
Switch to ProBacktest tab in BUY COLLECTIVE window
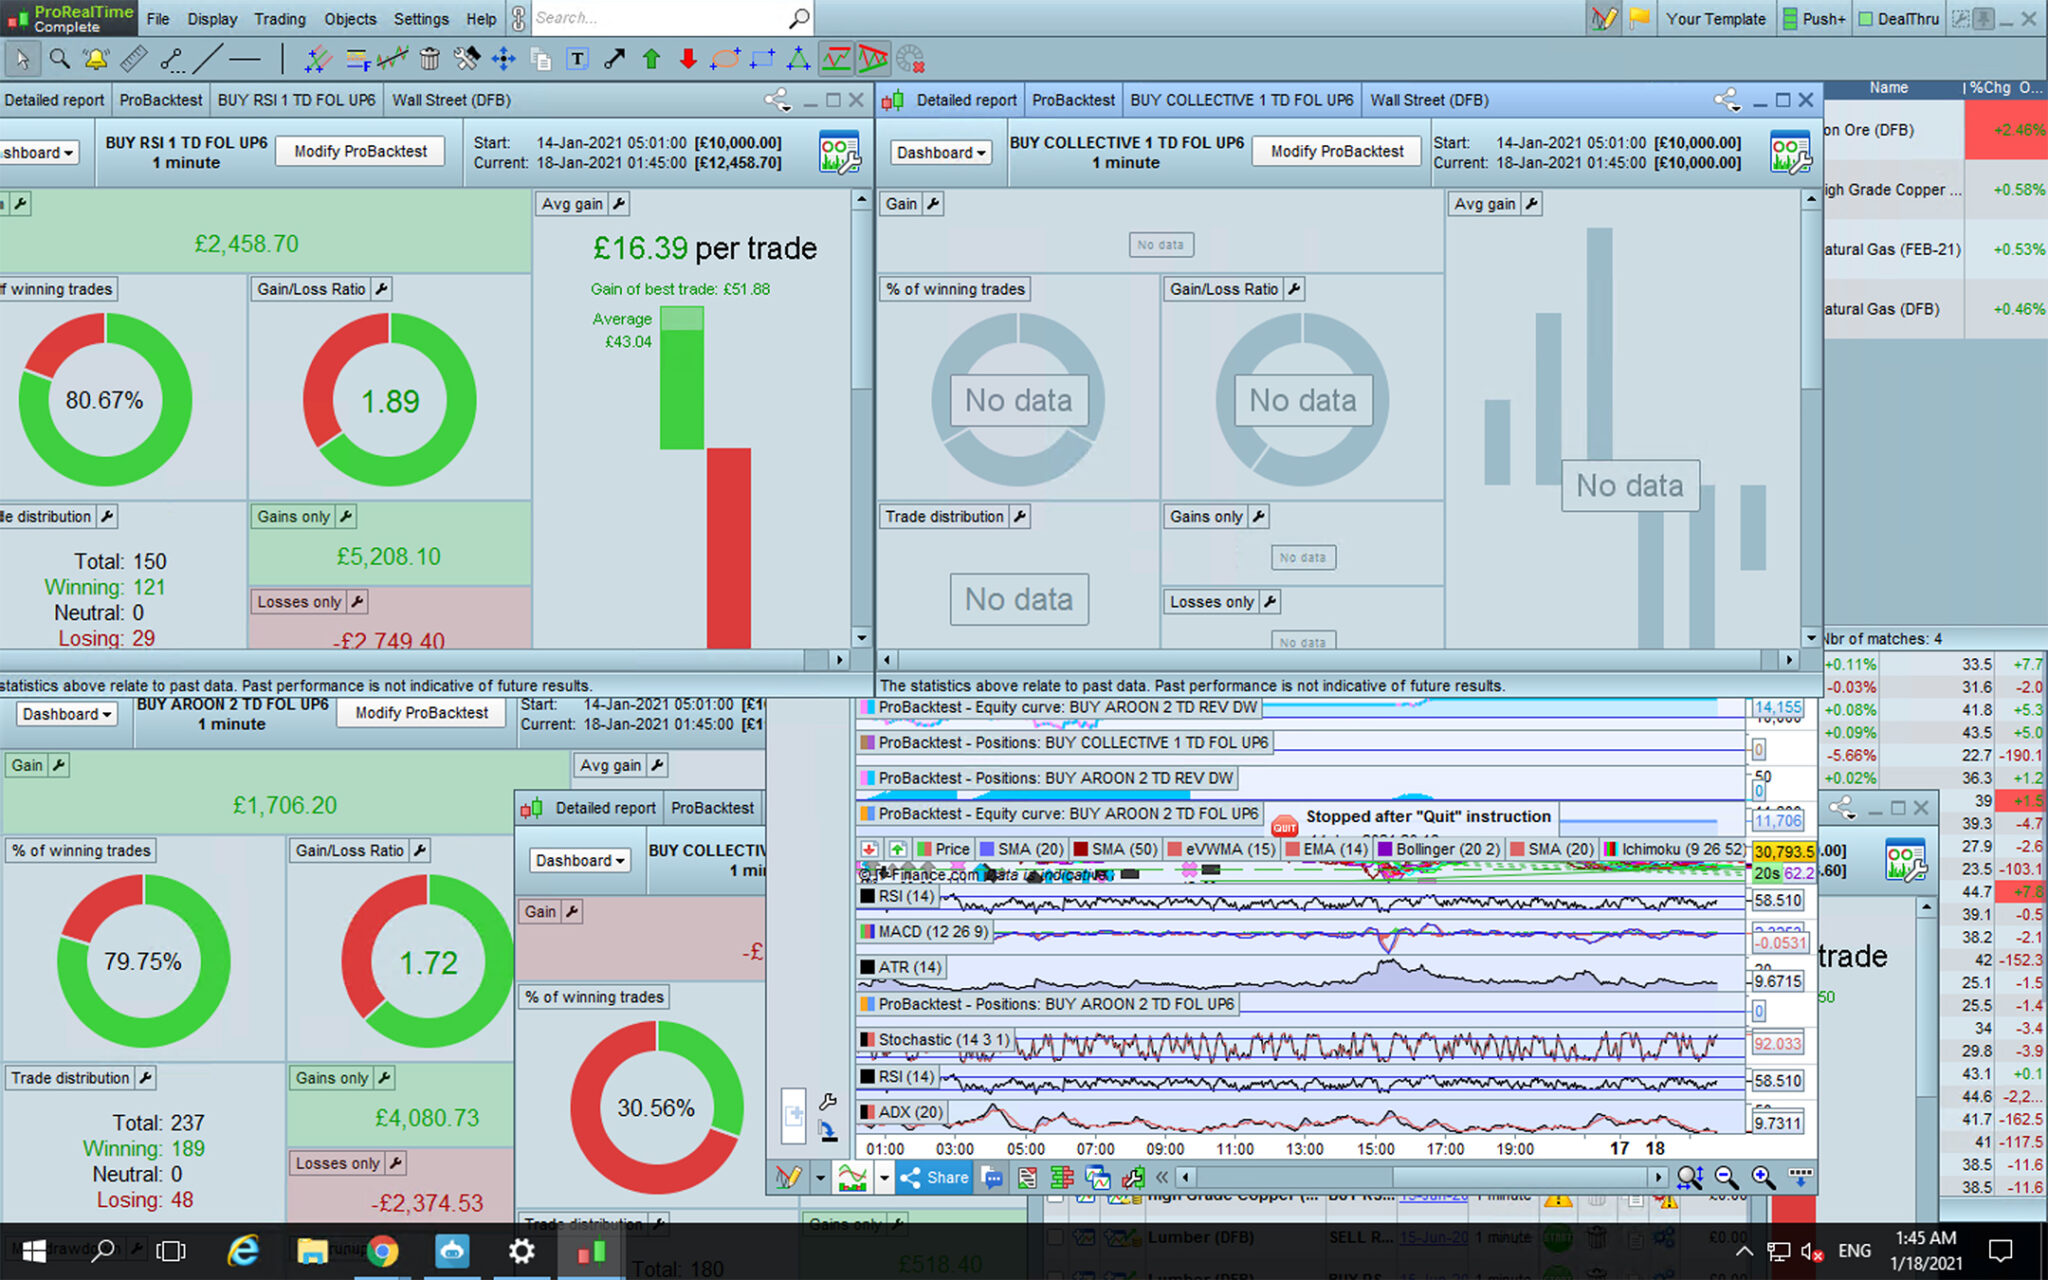pyautogui.click(x=1072, y=100)
